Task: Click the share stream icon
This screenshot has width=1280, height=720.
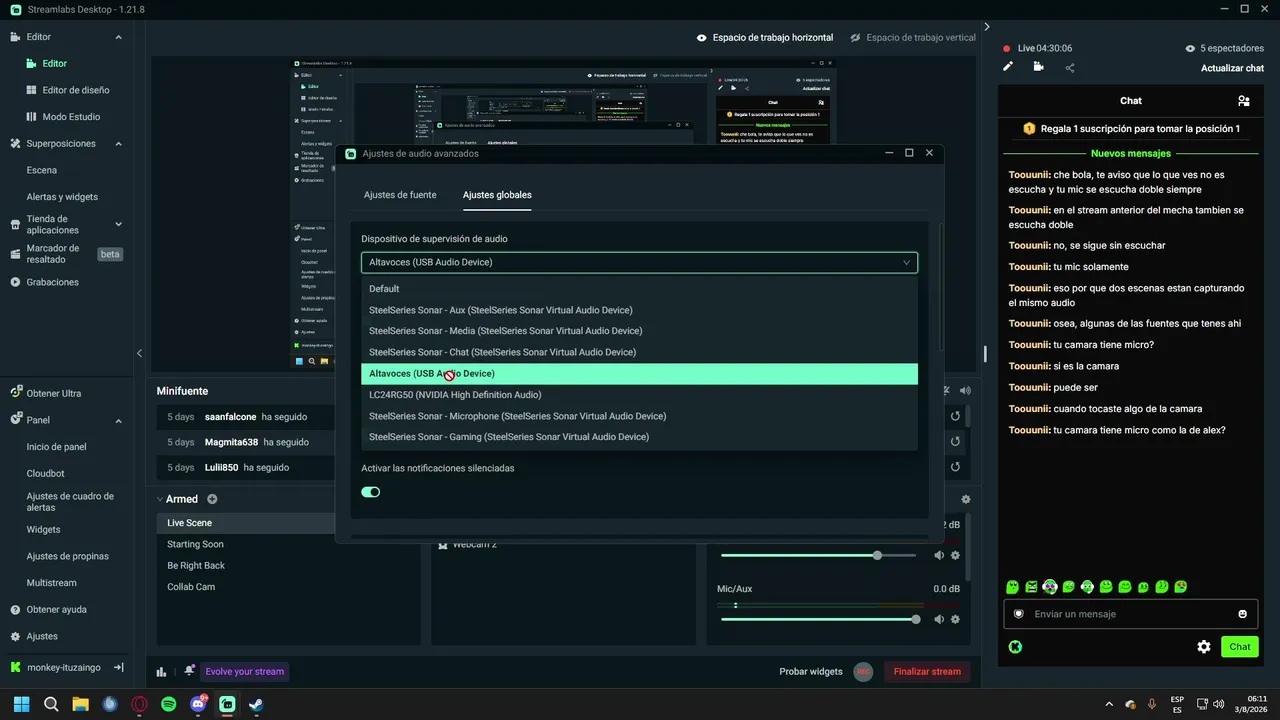Action: (x=1070, y=68)
